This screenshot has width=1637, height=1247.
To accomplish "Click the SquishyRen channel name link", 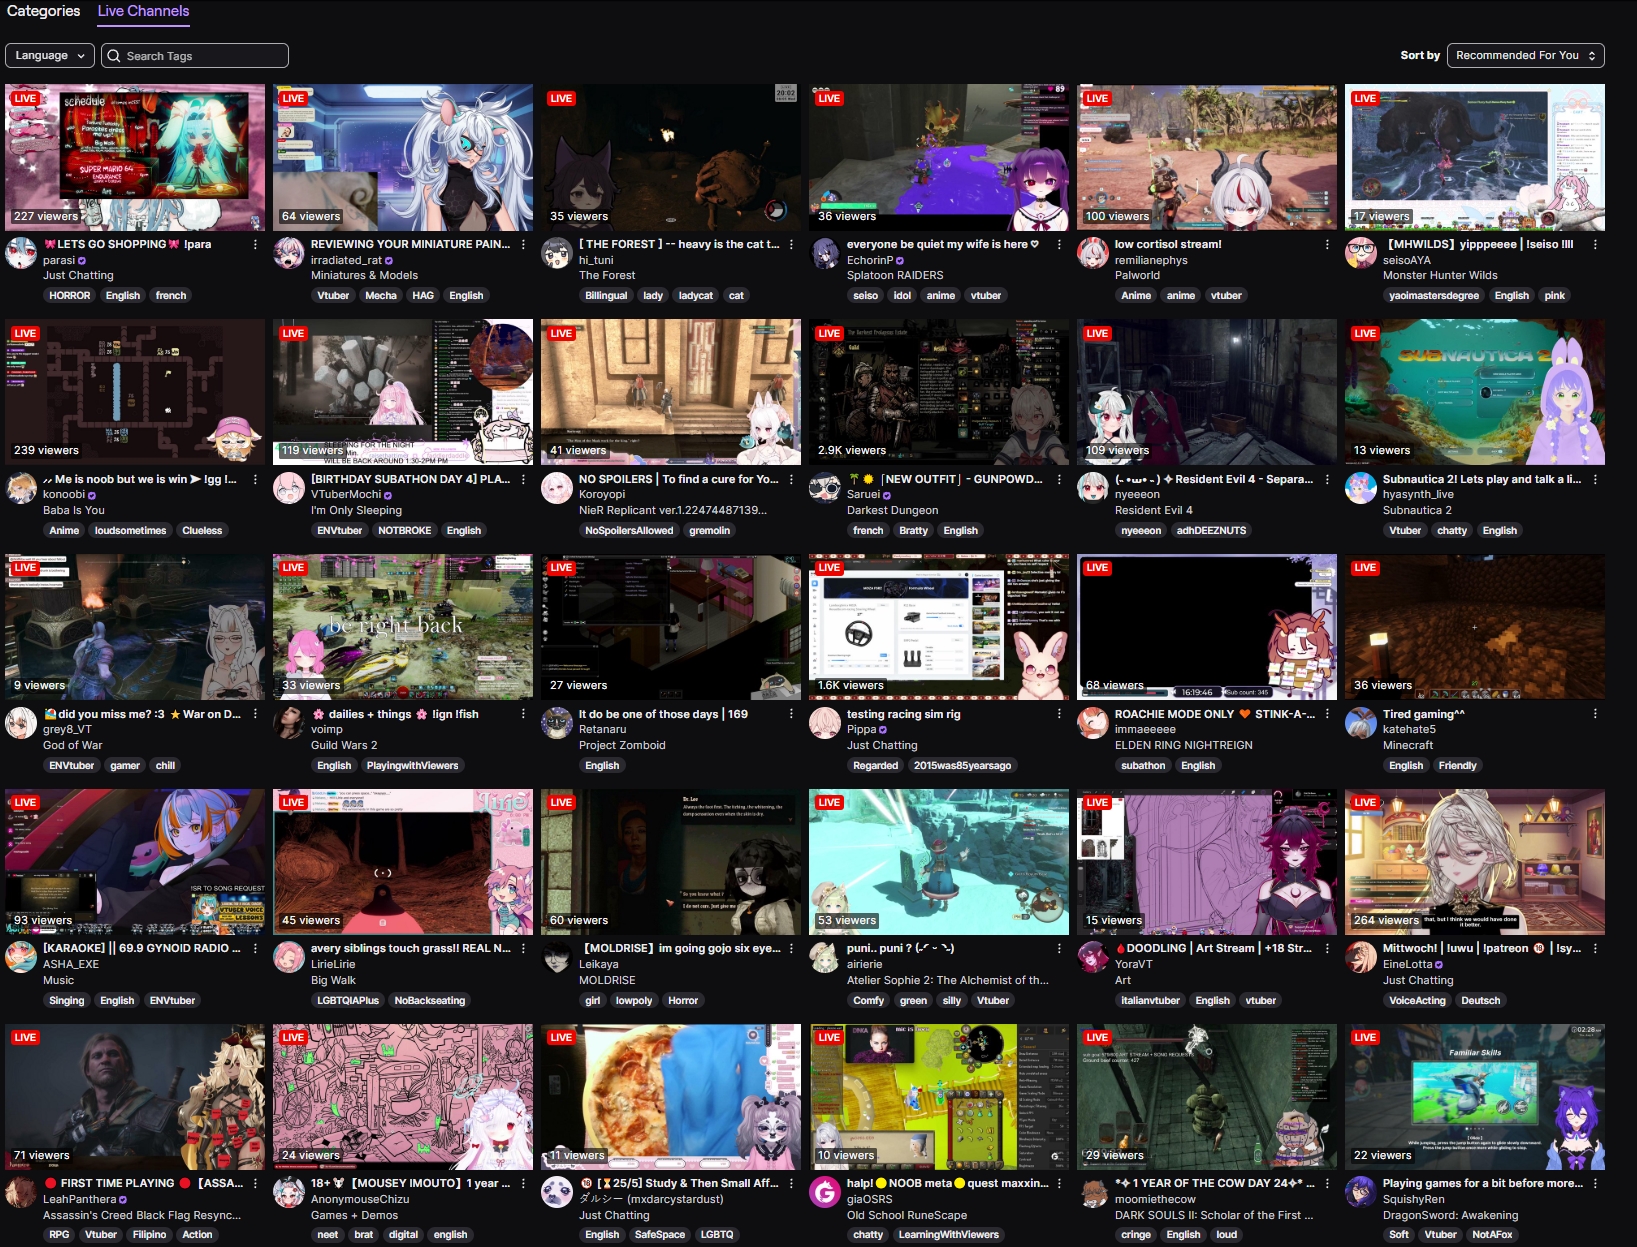I will (x=1414, y=1199).
